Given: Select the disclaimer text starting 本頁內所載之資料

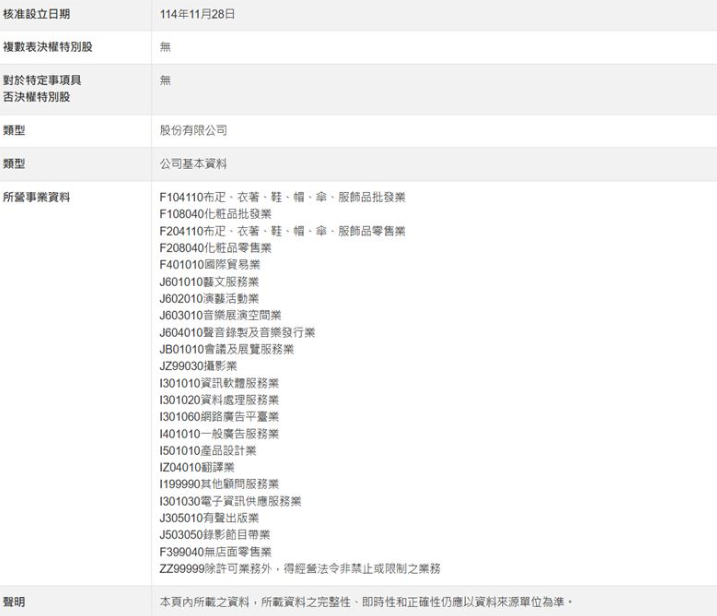Looking at the screenshot, I should 366,602.
